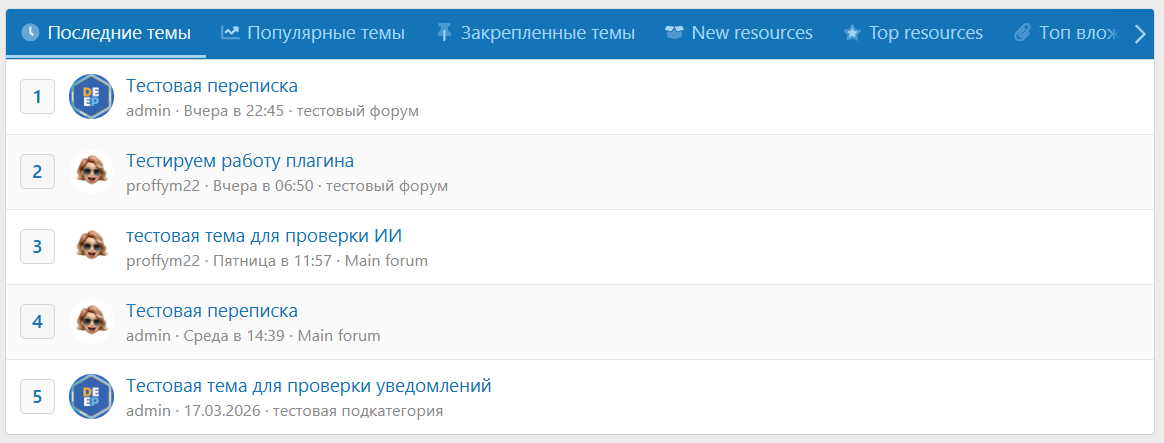The image size is (1164, 443).
Task: Click the box icon beside New resources
Action: point(674,33)
